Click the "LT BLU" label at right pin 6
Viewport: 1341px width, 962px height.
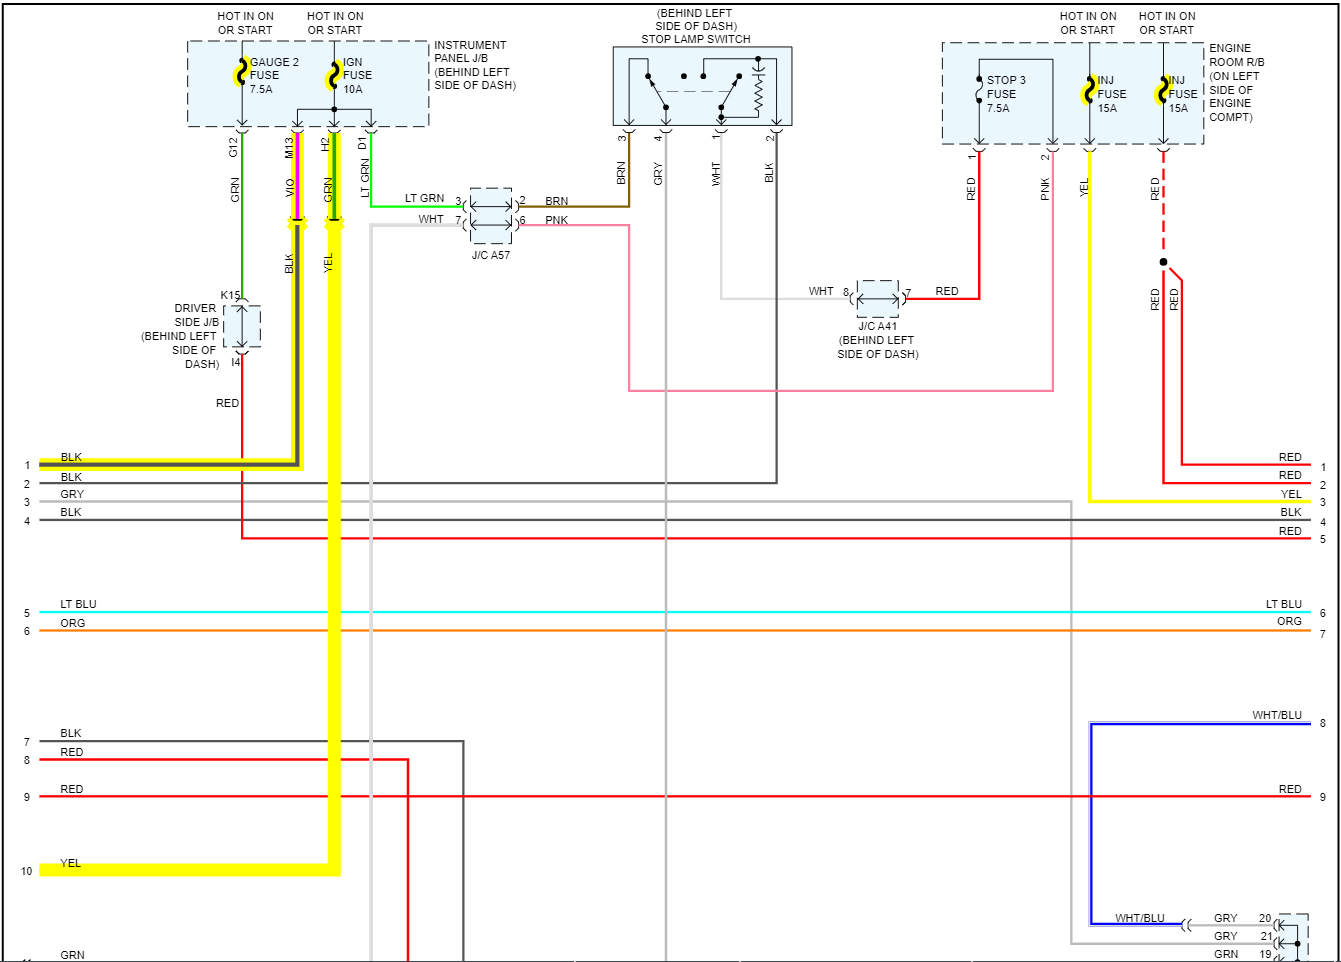tap(1284, 604)
